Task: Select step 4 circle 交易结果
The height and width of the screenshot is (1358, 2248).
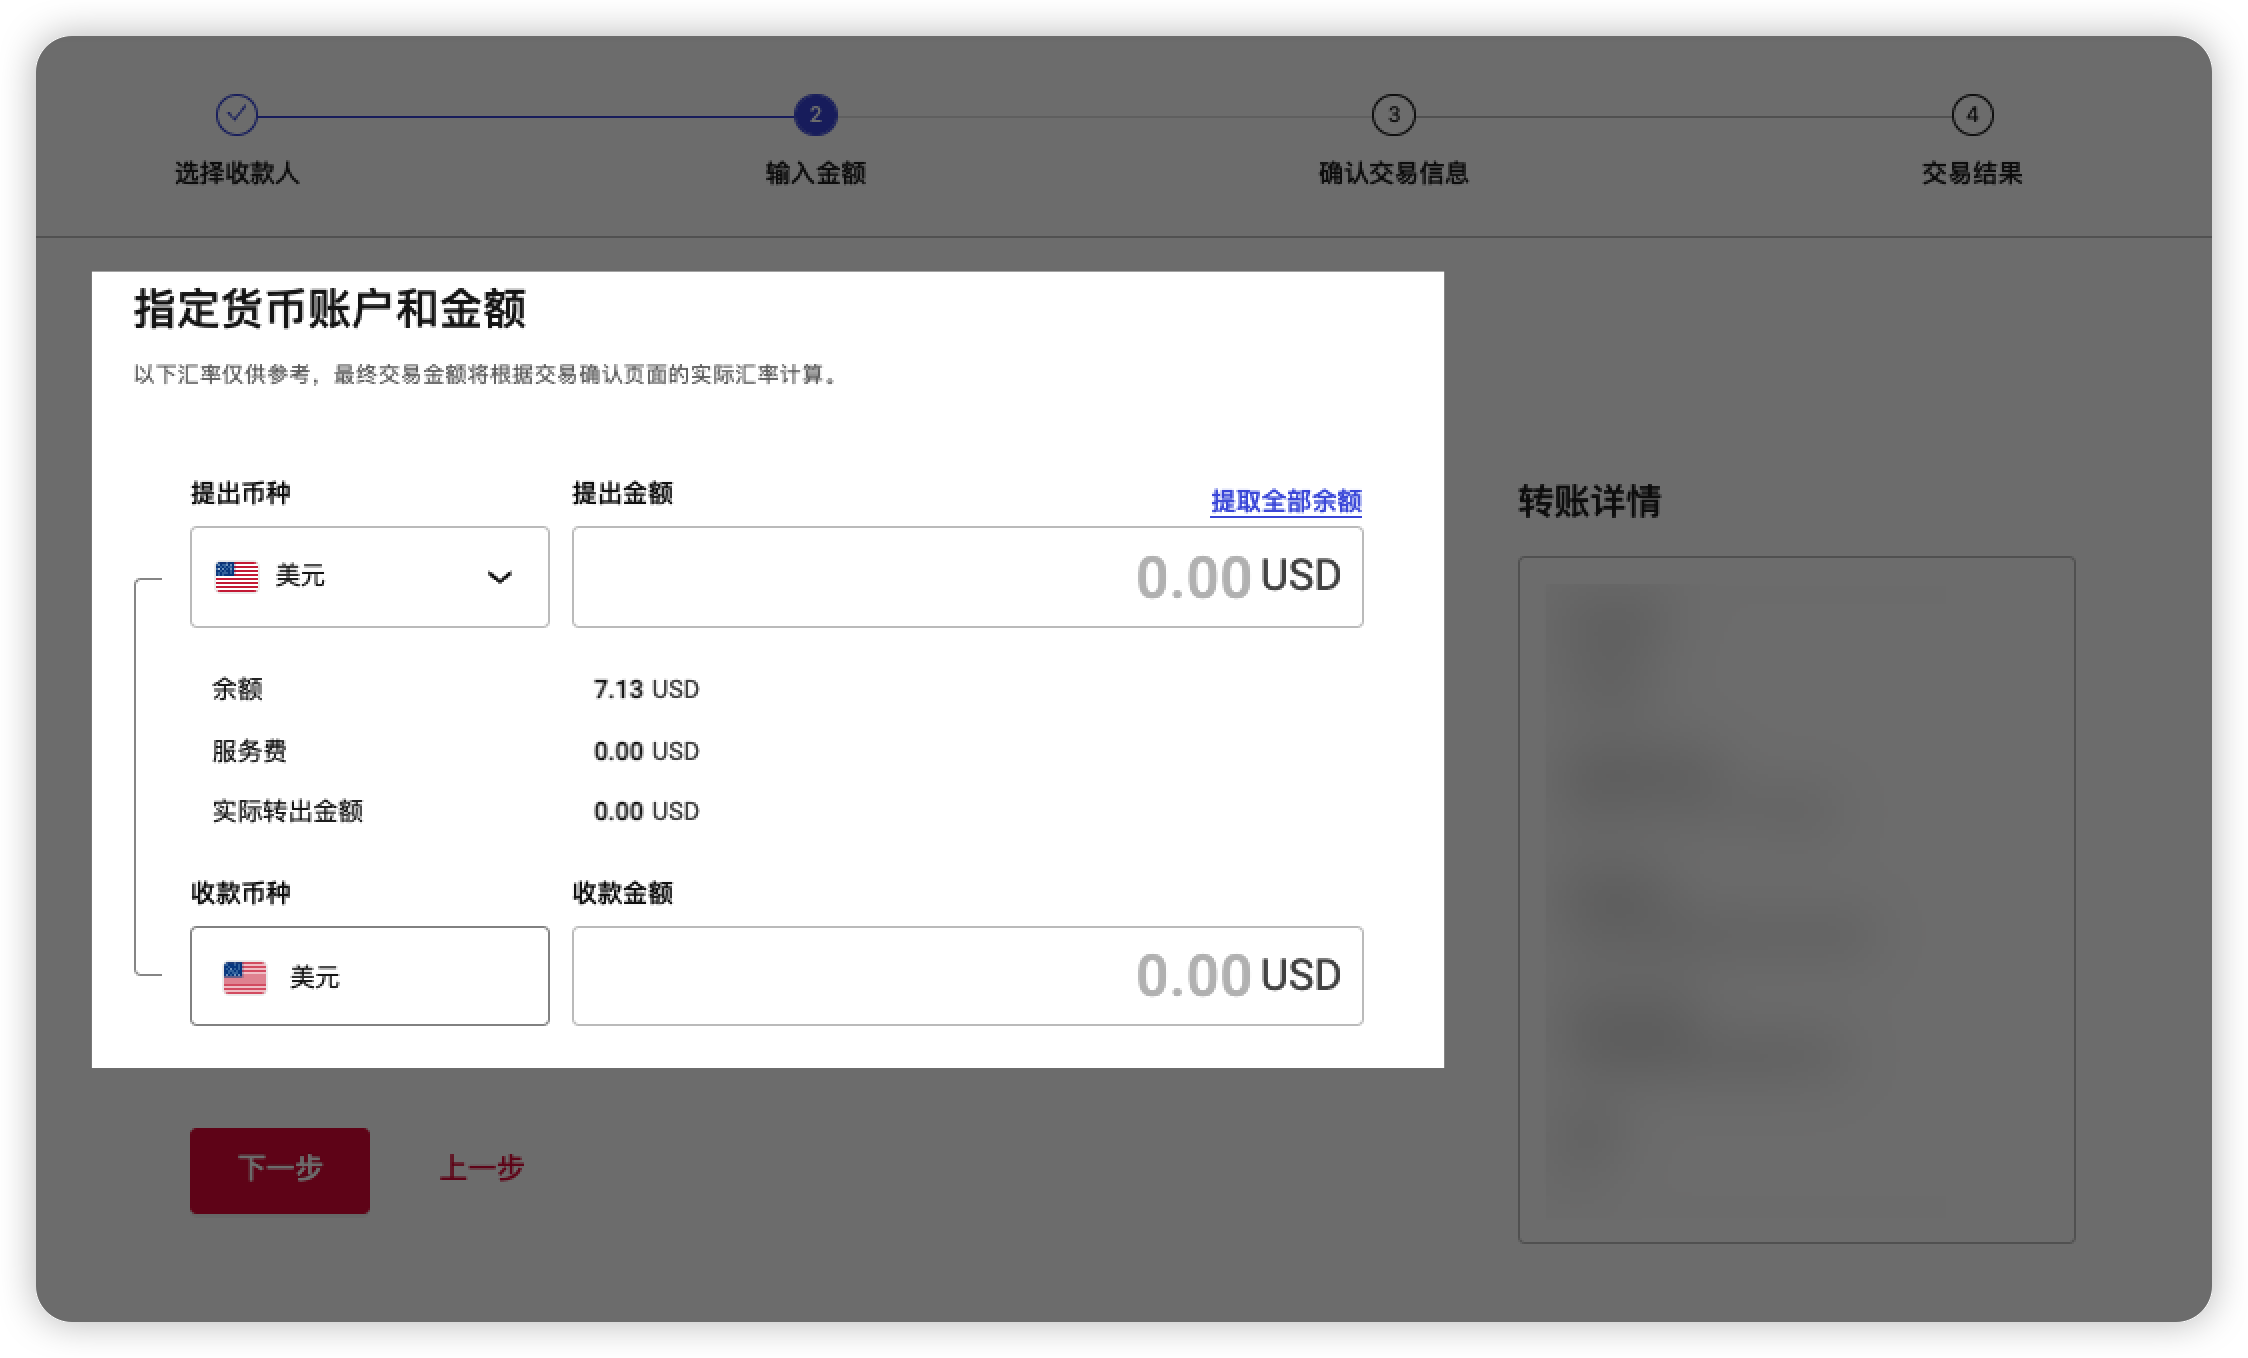Action: tap(1972, 115)
